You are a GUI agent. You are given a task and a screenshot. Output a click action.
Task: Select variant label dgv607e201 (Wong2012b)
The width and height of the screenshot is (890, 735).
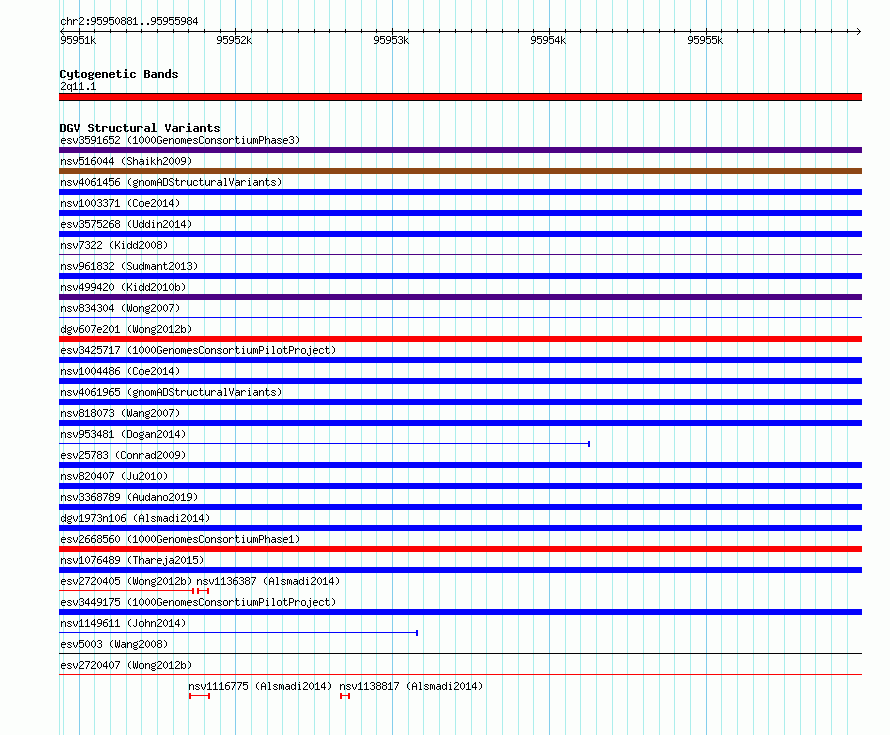tap(126, 329)
